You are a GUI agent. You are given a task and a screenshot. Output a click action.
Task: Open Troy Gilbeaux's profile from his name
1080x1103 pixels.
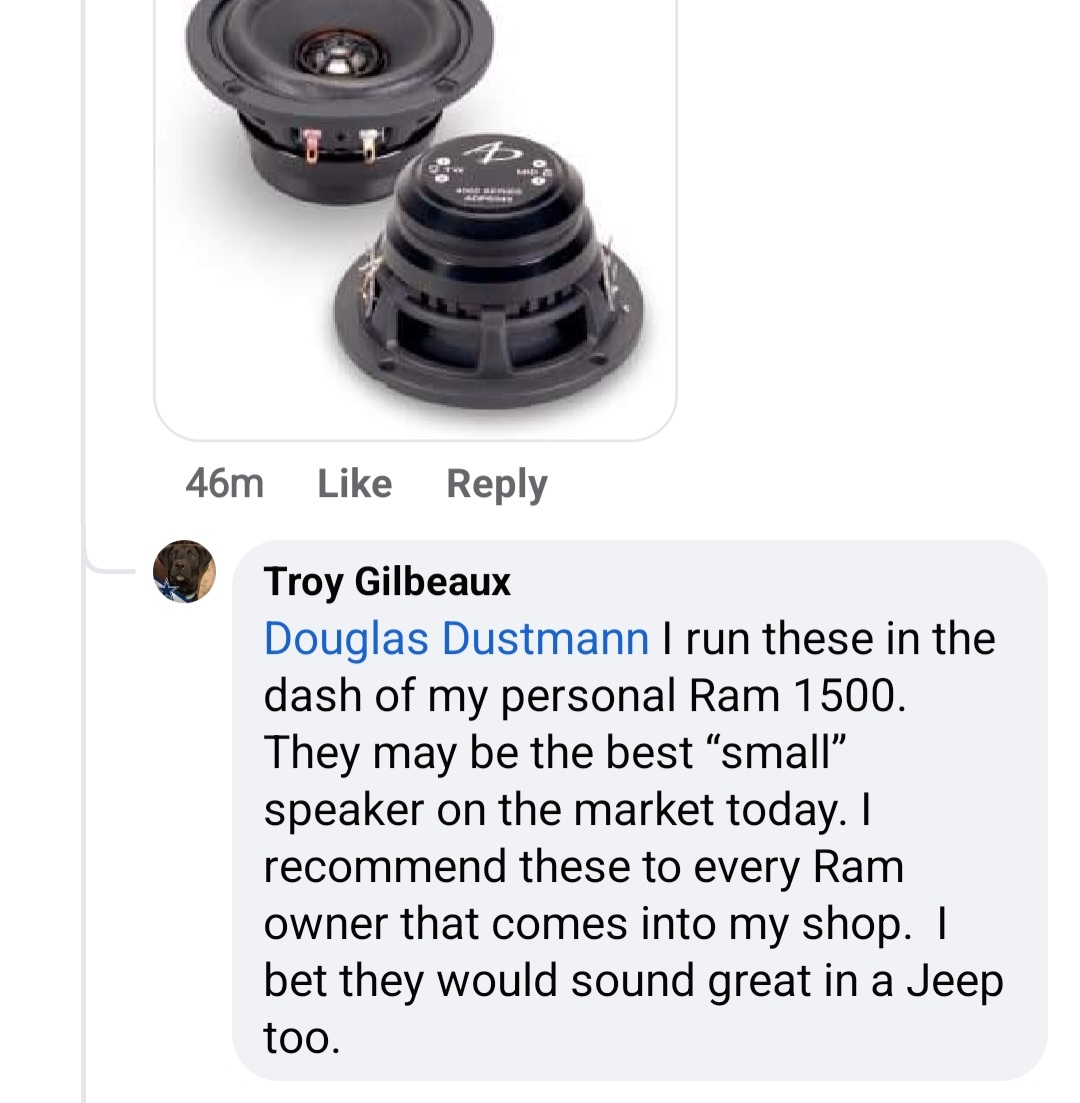tap(387, 581)
